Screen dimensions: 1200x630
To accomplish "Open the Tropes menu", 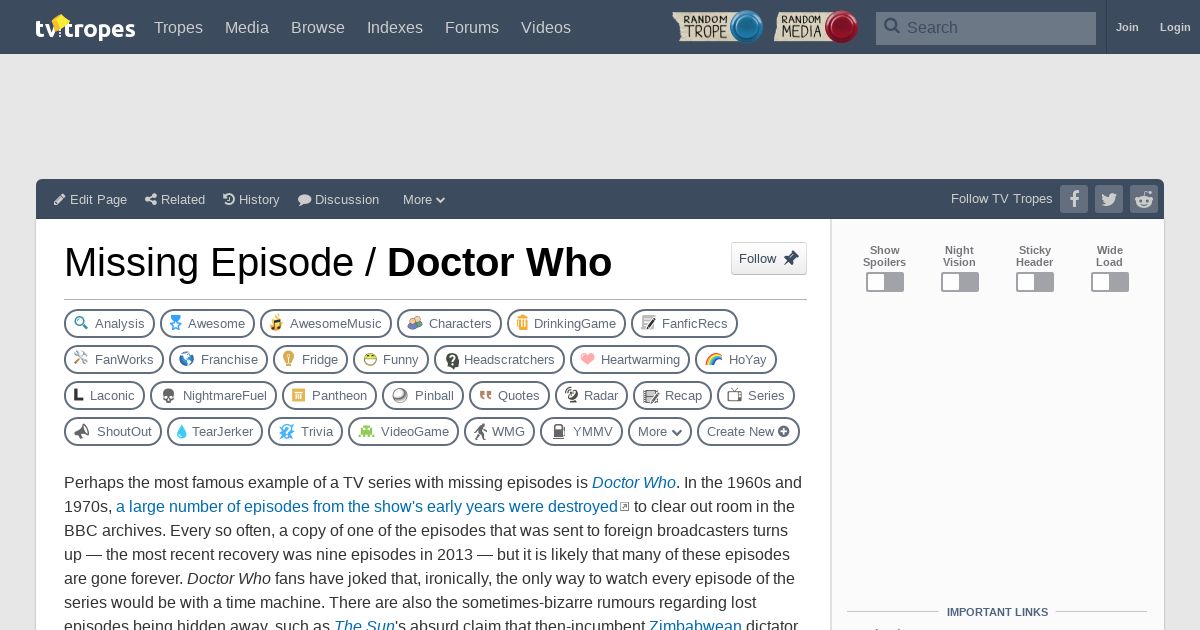I will pos(178,27).
